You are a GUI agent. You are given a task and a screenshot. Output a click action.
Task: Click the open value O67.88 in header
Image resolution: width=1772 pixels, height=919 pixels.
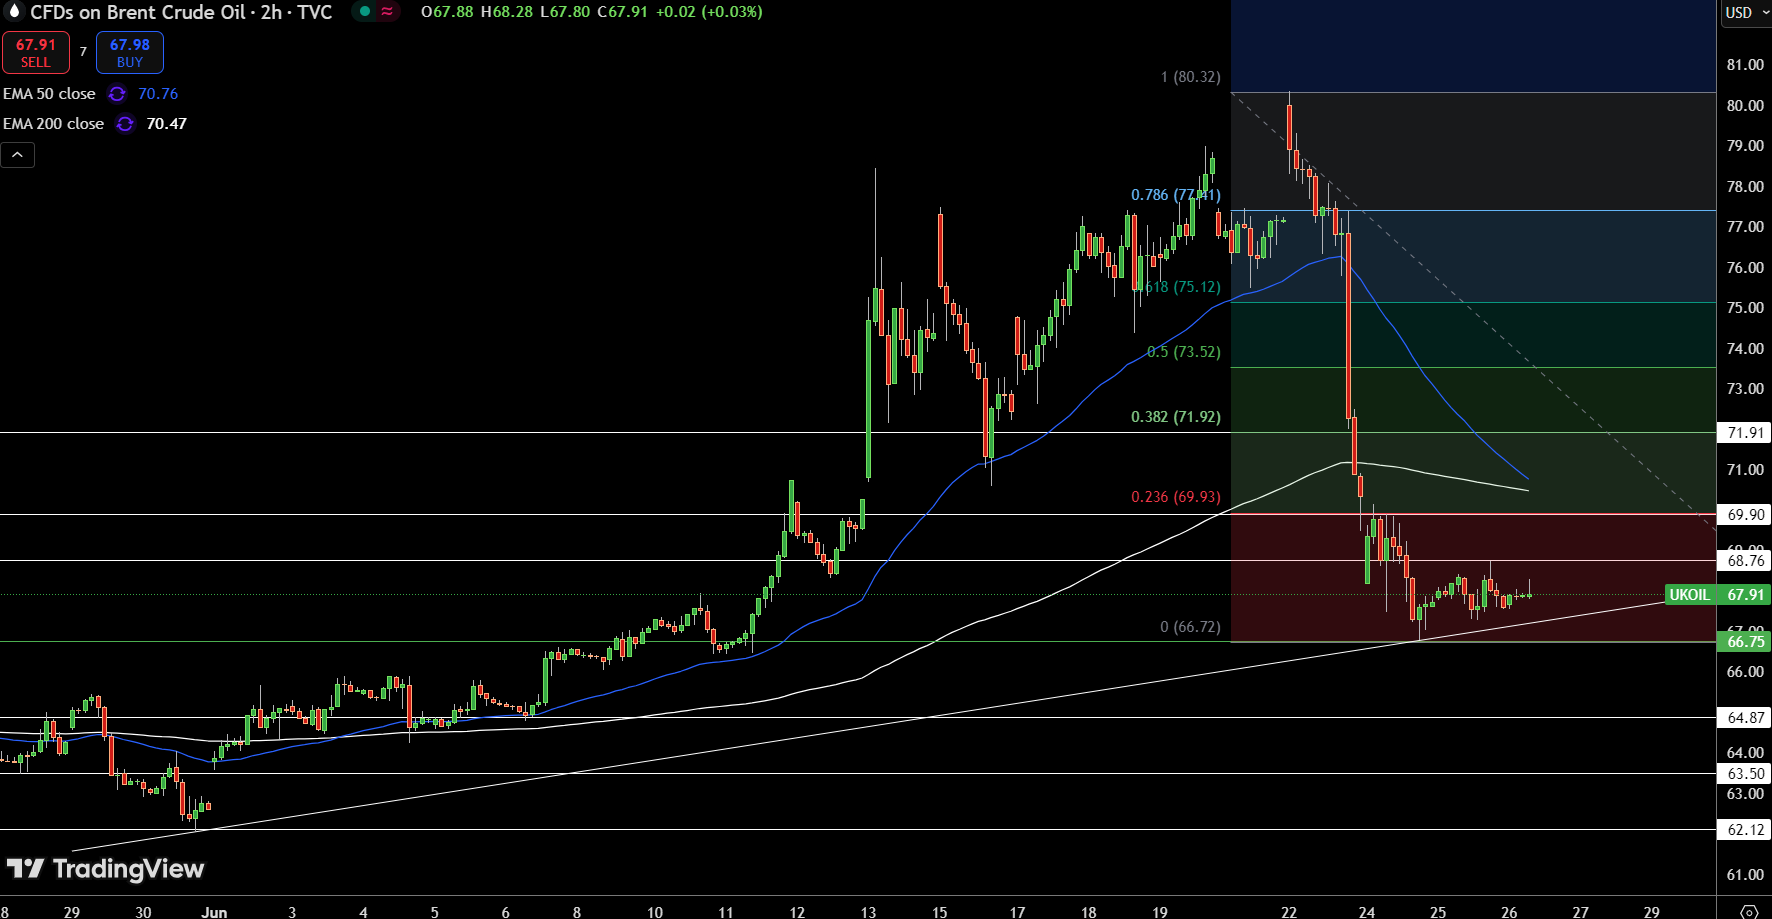[447, 12]
